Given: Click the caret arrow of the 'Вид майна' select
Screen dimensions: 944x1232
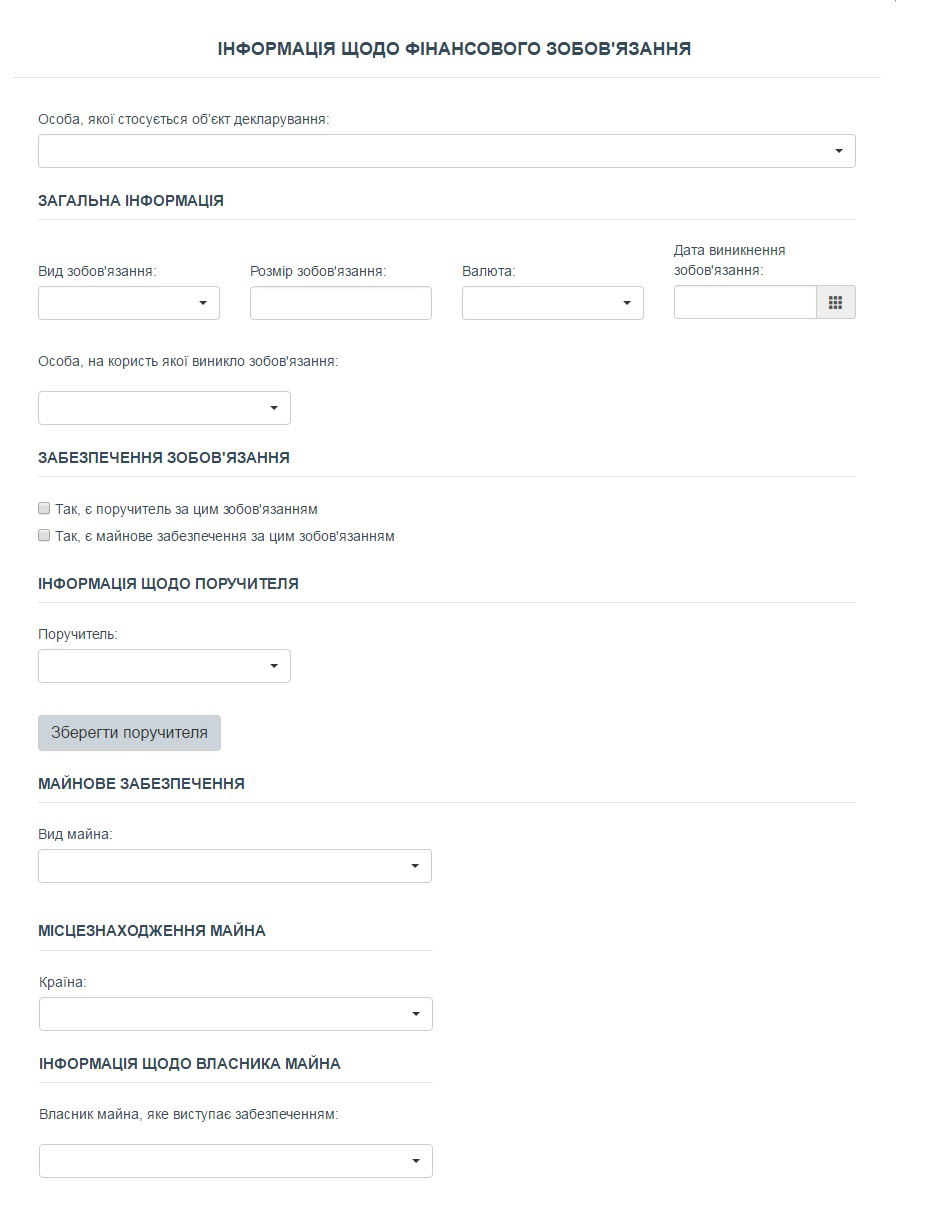Looking at the screenshot, I should point(415,866).
